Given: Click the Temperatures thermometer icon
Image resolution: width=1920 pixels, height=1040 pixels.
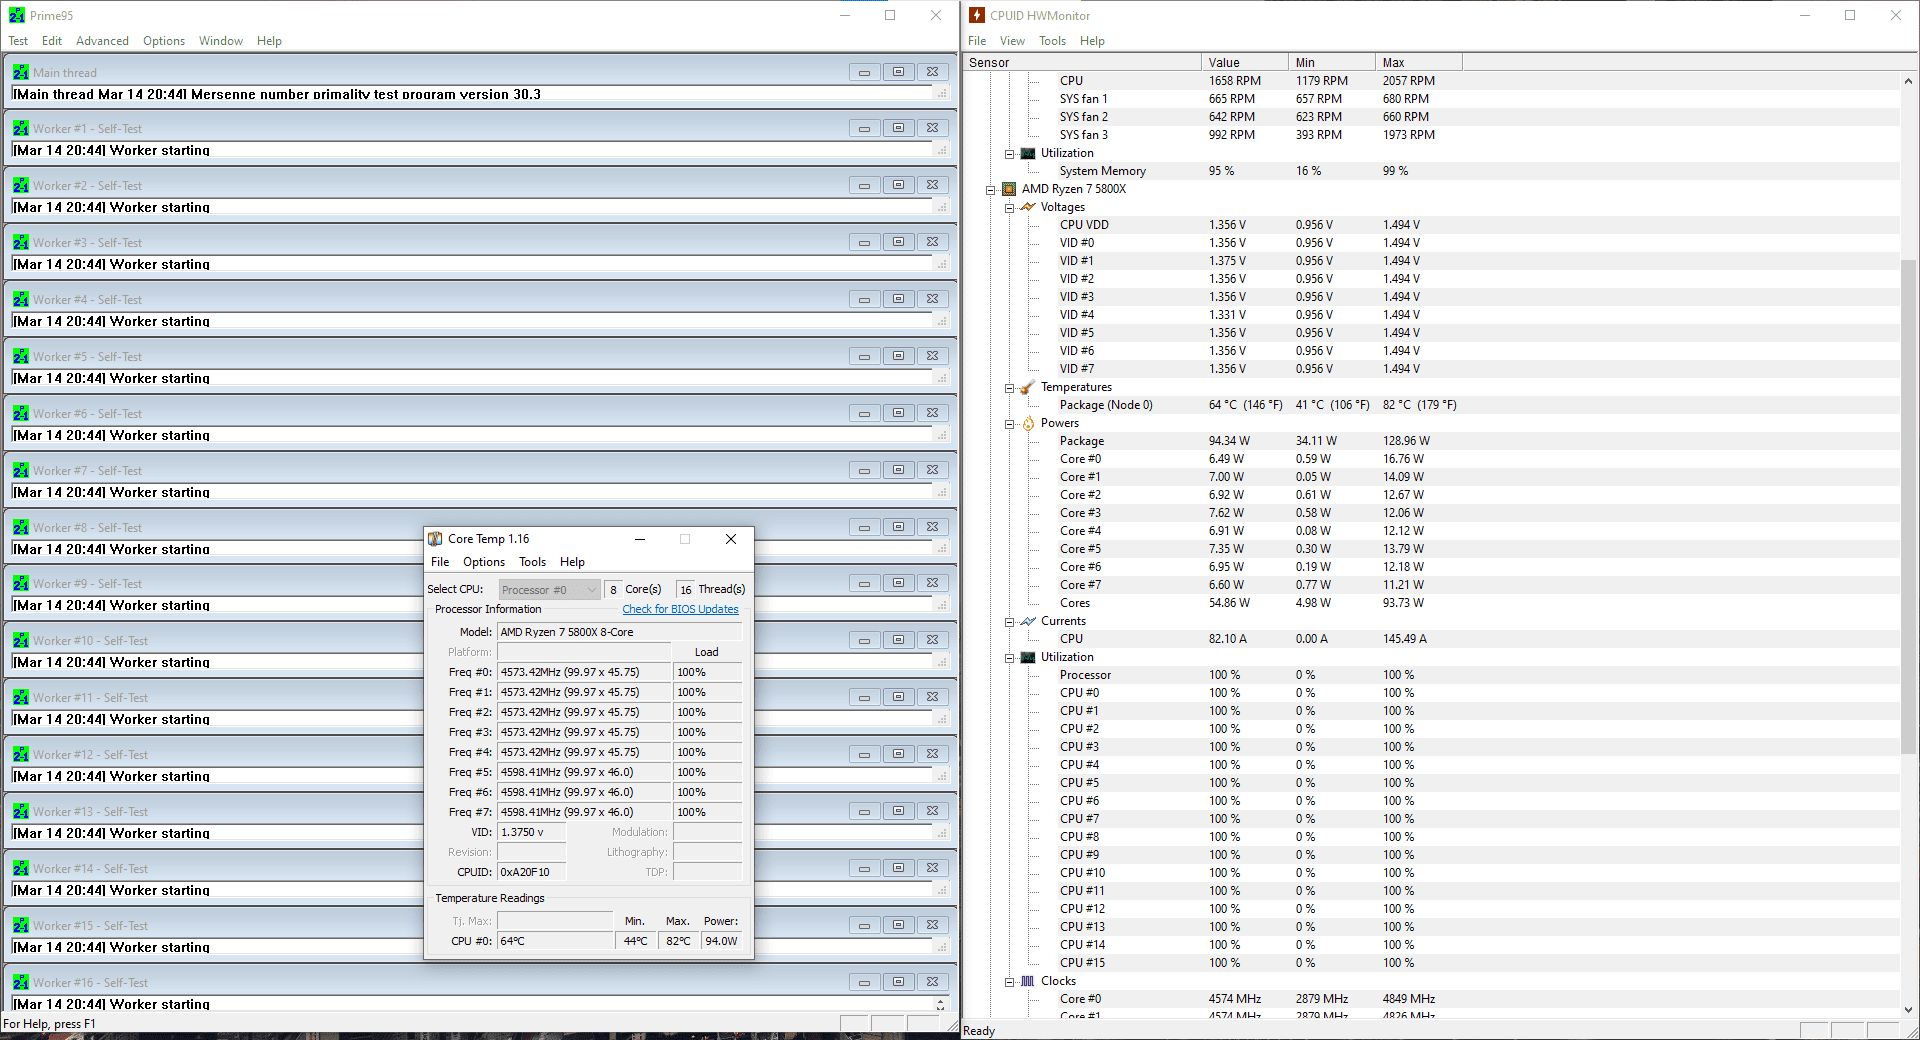Looking at the screenshot, I should 1028,387.
